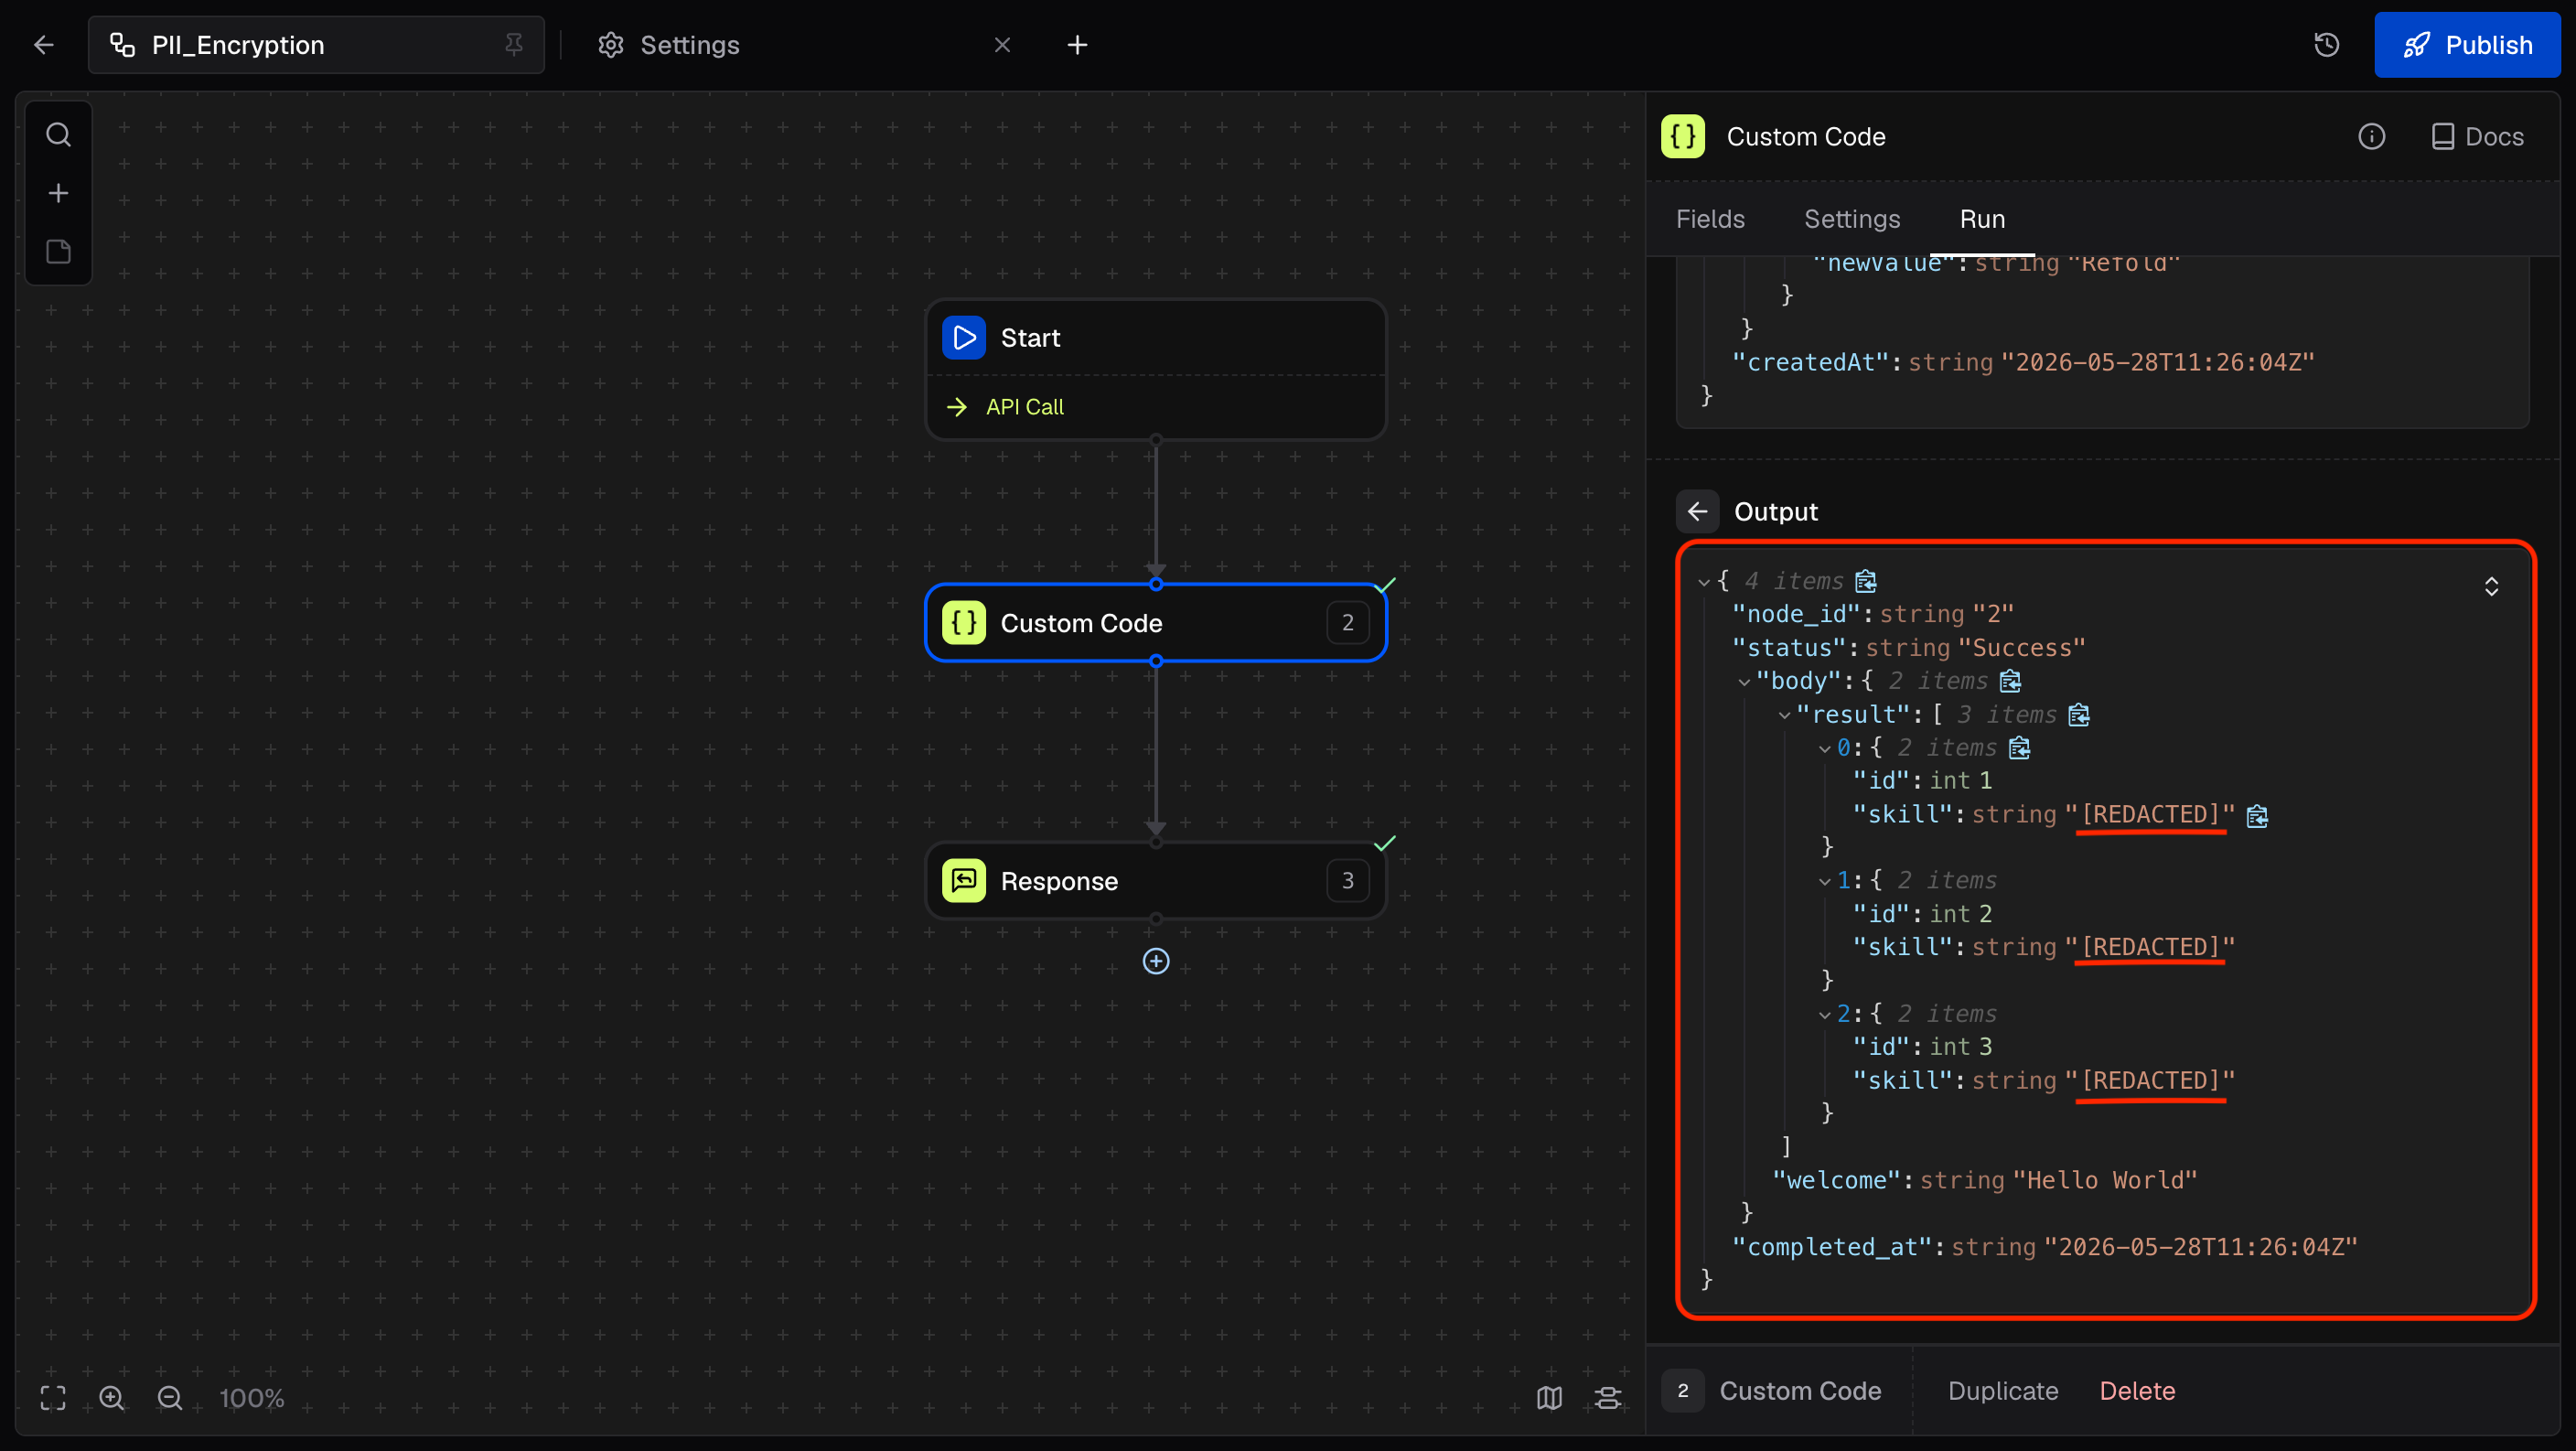
Task: Add a new tab with the plus icon
Action: tap(1076, 45)
